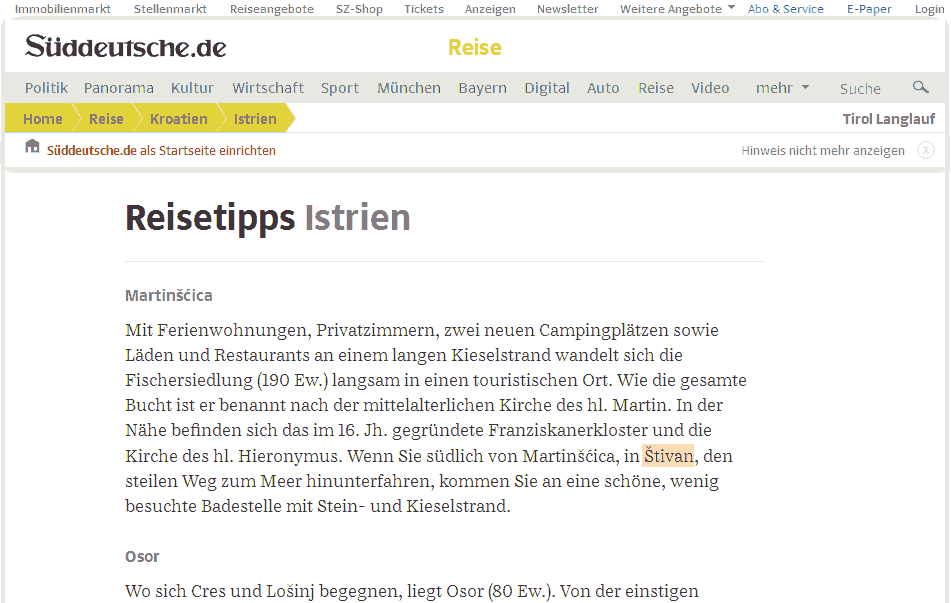Go to Kroatien in the breadcrumb
Screen dimensions: 951x603
179,119
